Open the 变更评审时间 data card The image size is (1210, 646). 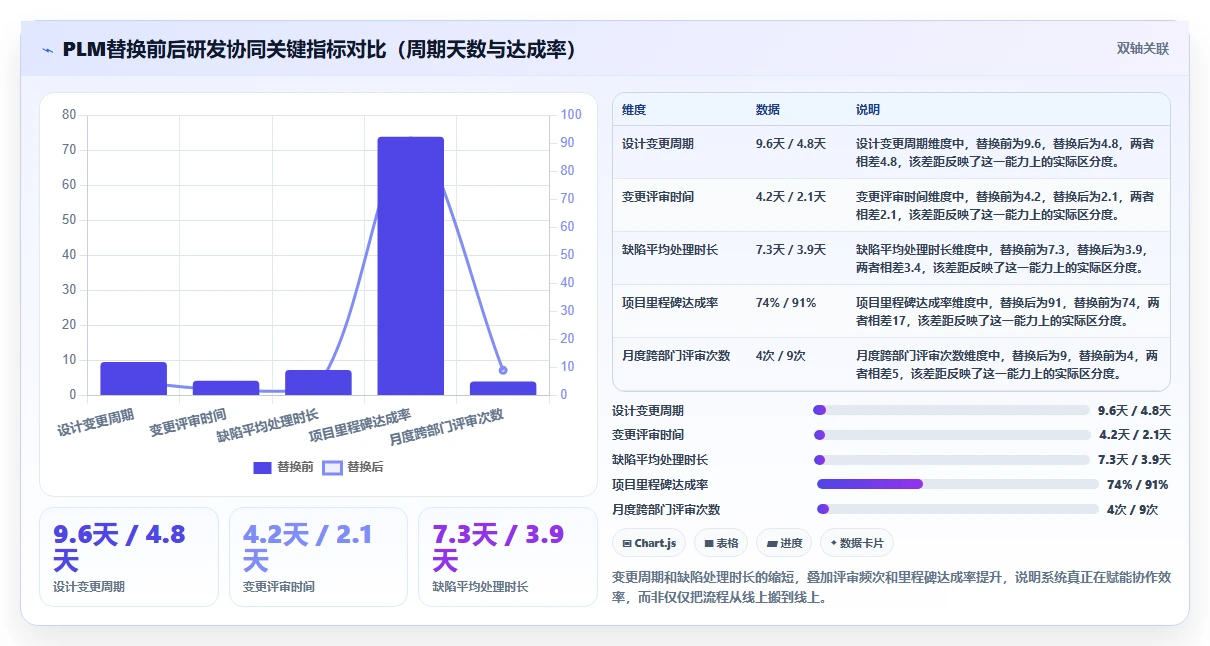point(318,557)
